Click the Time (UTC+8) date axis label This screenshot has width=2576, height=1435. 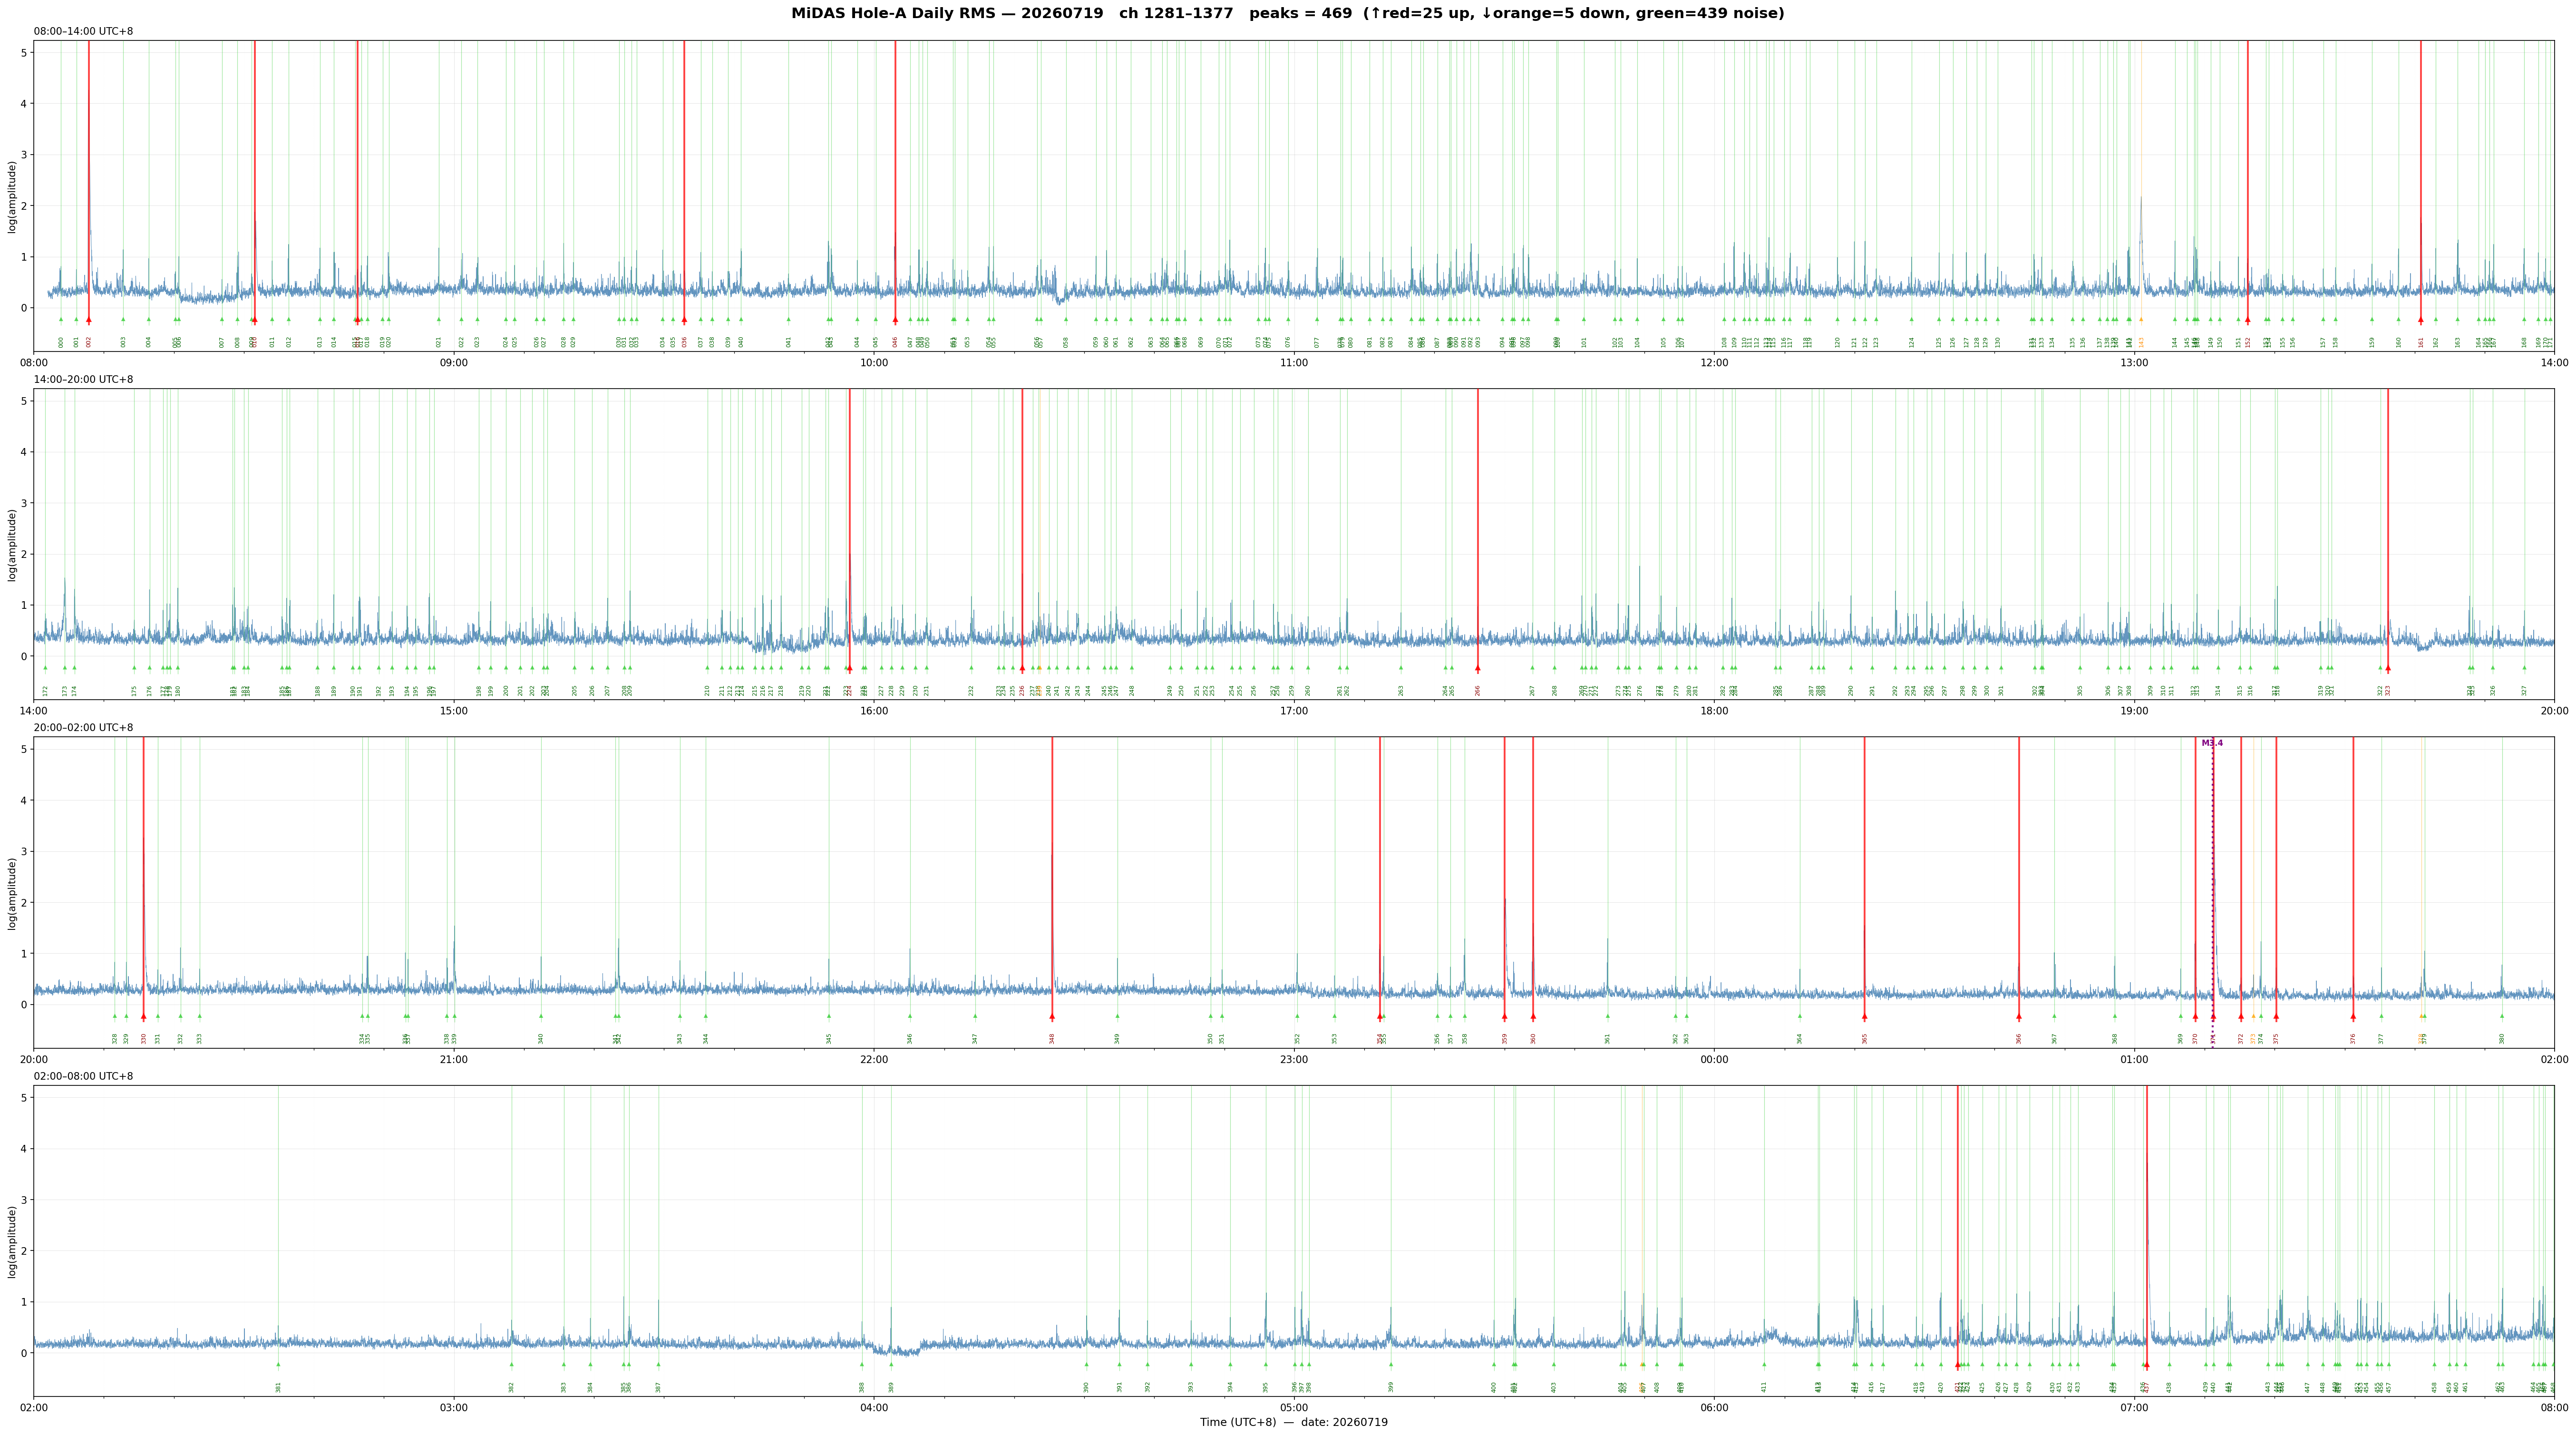coord(1294,1422)
